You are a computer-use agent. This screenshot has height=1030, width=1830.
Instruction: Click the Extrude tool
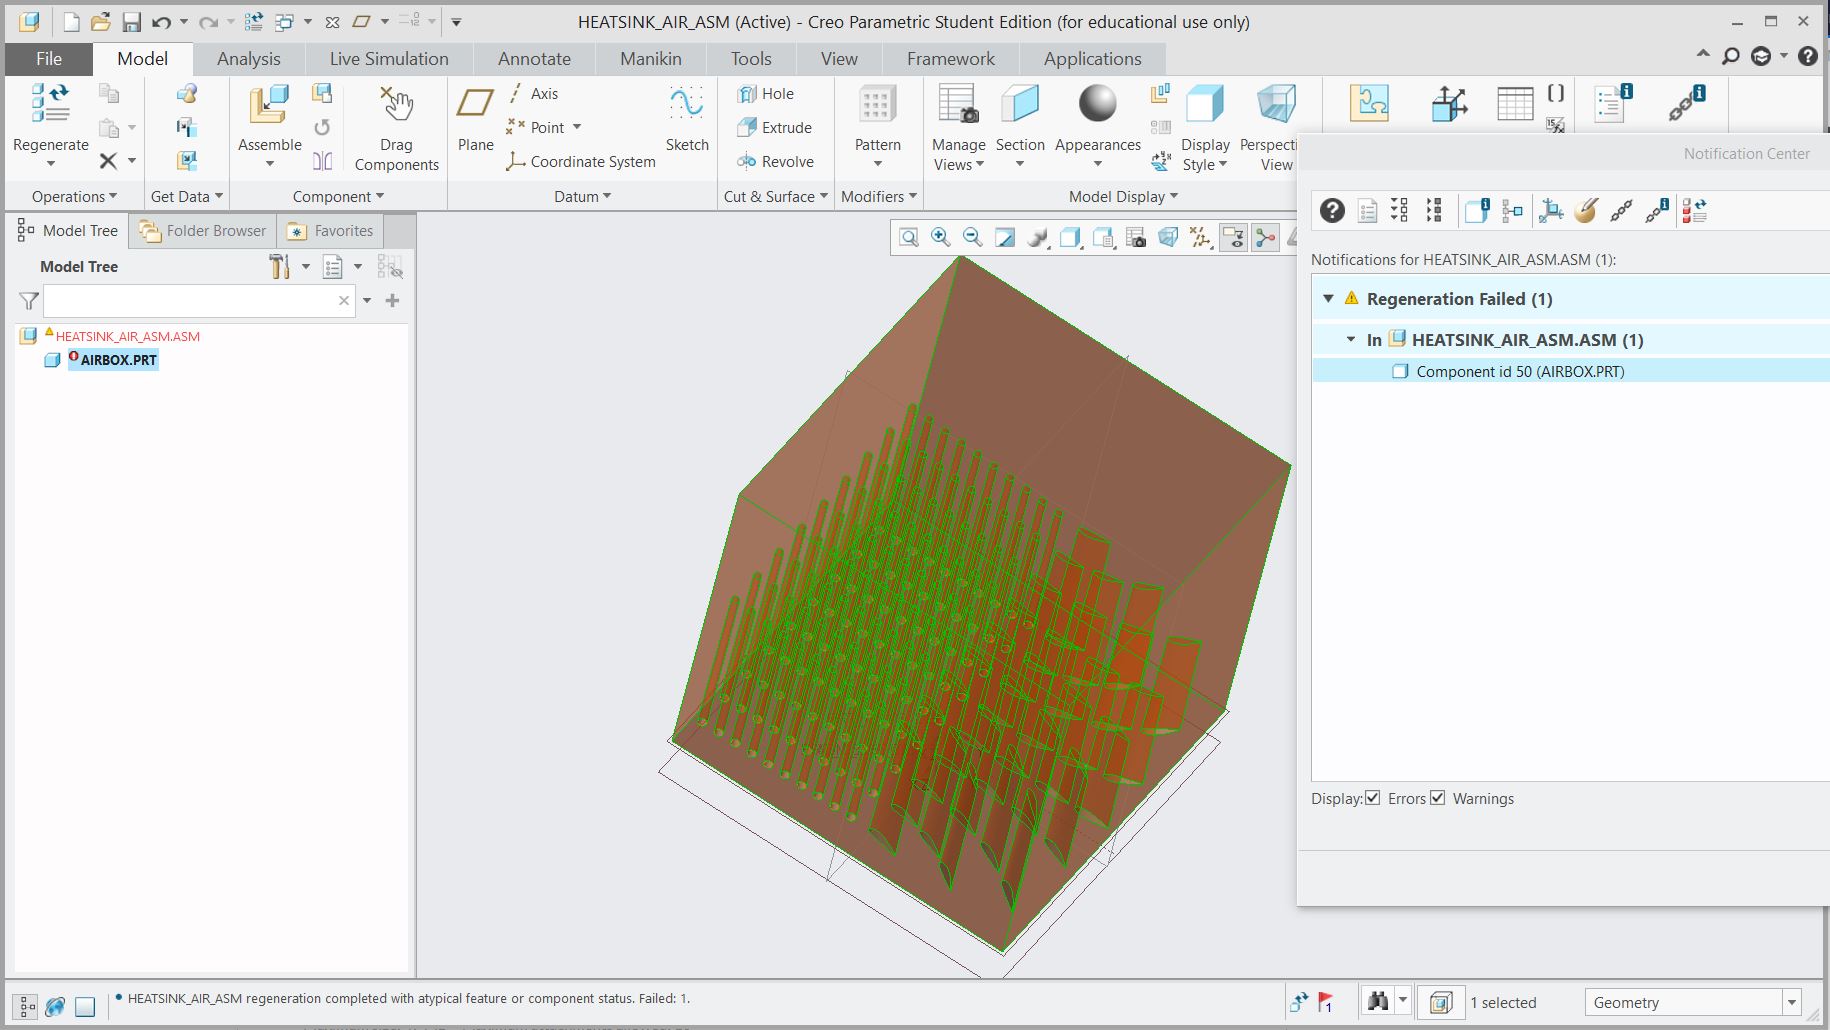click(775, 128)
